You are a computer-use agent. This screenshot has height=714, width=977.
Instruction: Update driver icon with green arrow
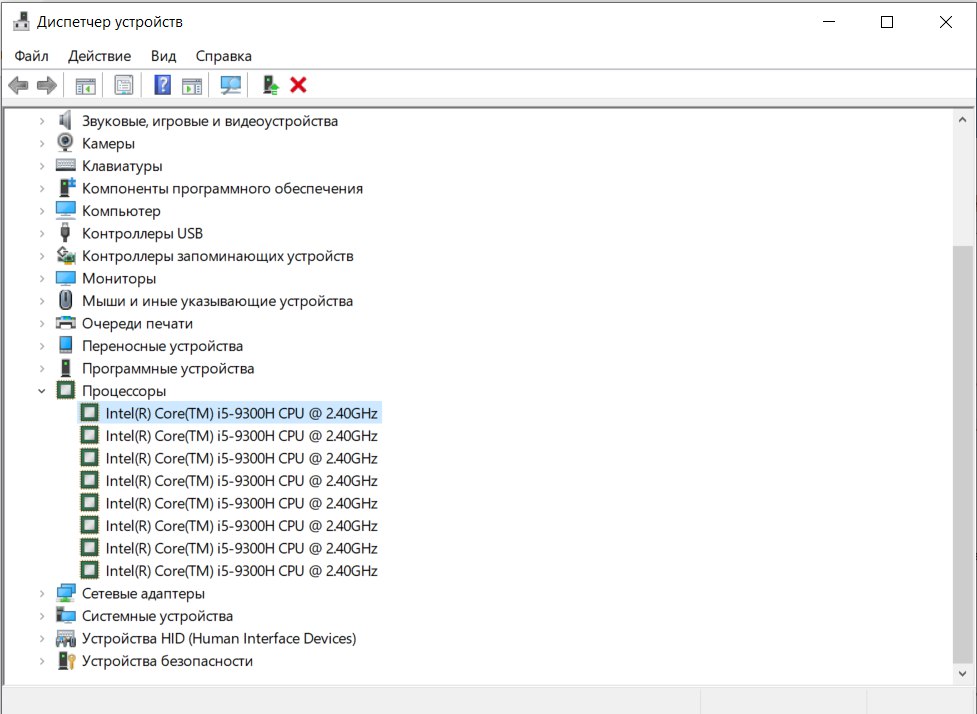click(270, 85)
